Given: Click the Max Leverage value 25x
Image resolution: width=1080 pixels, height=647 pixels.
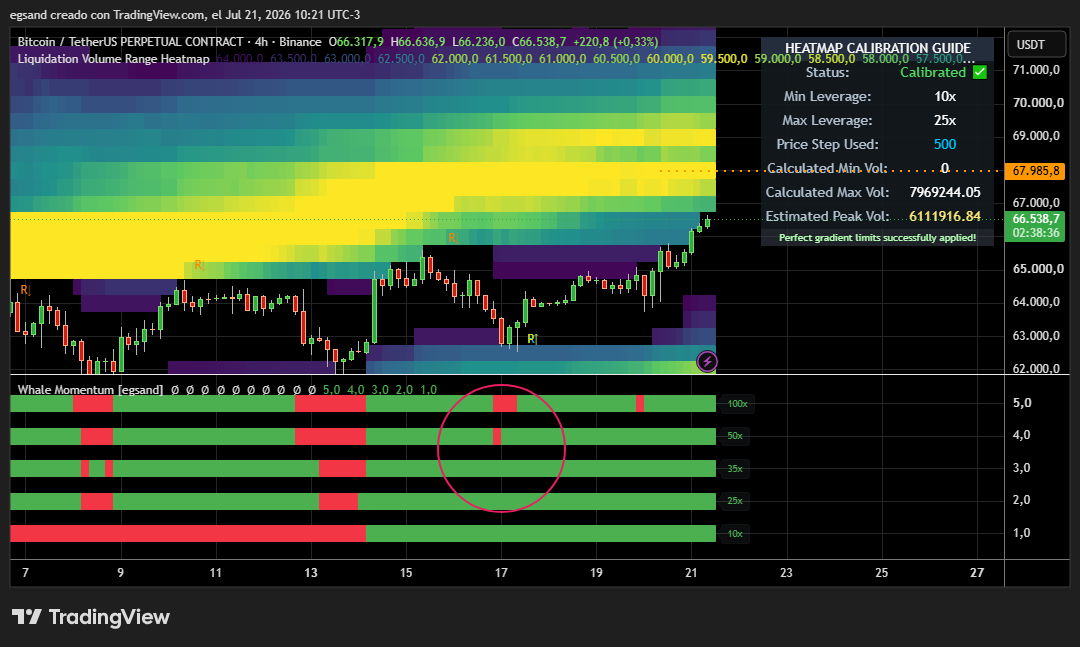Looking at the screenshot, I should coord(944,121).
